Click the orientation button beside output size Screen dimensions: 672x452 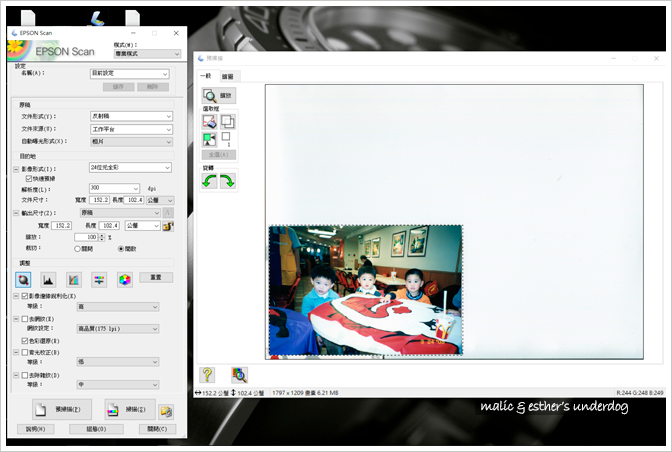pos(168,213)
